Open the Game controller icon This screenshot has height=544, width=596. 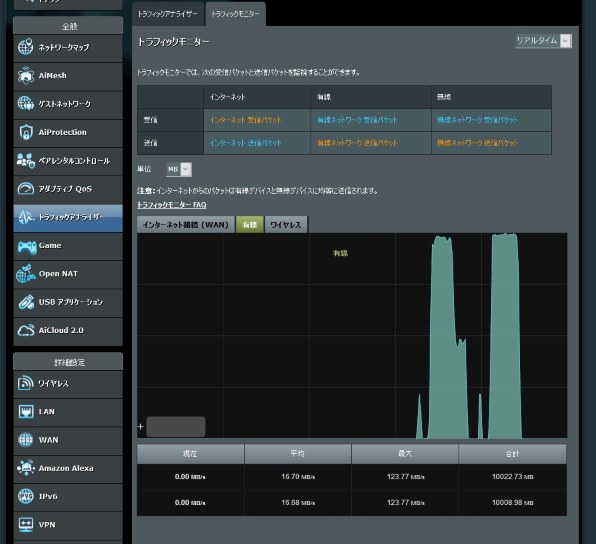click(x=27, y=247)
